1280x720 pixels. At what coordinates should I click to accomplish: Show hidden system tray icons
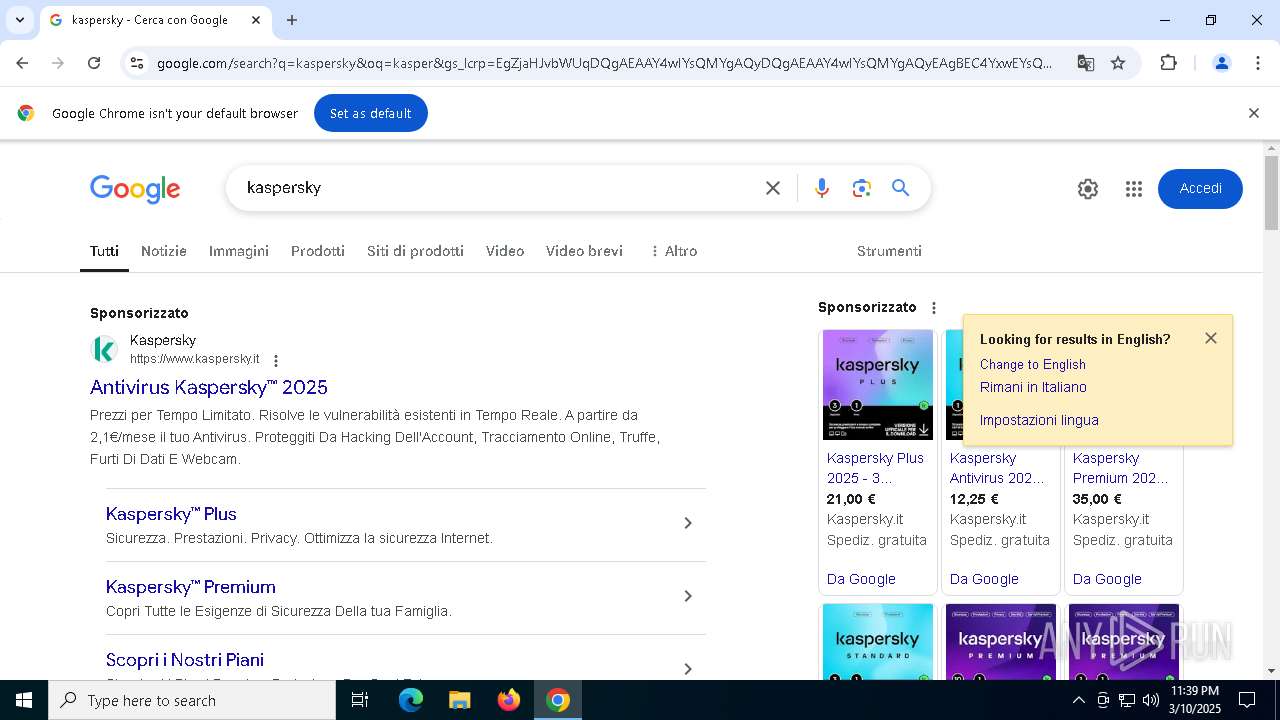1078,700
